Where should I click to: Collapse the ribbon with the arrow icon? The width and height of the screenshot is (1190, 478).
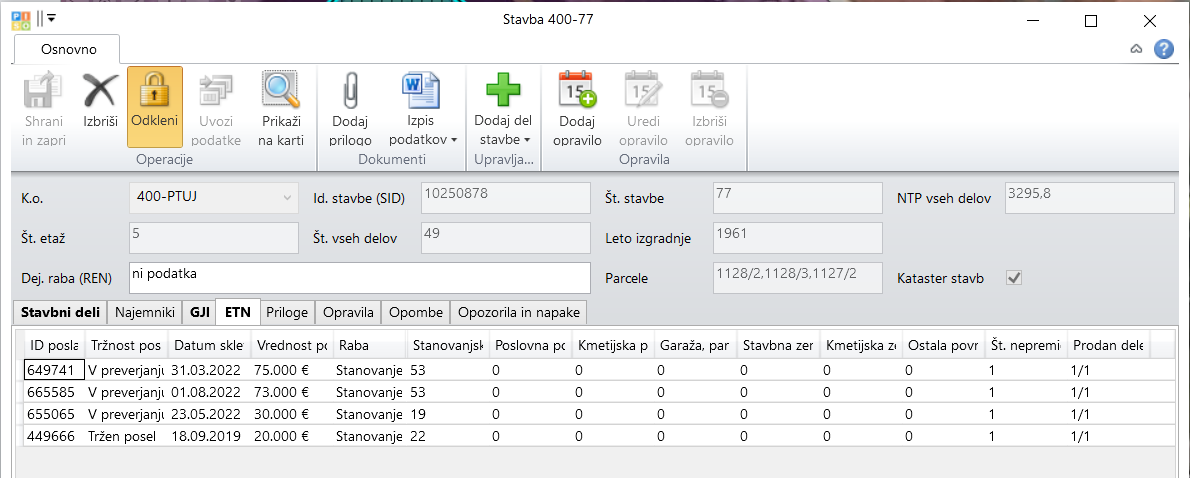[1136, 49]
